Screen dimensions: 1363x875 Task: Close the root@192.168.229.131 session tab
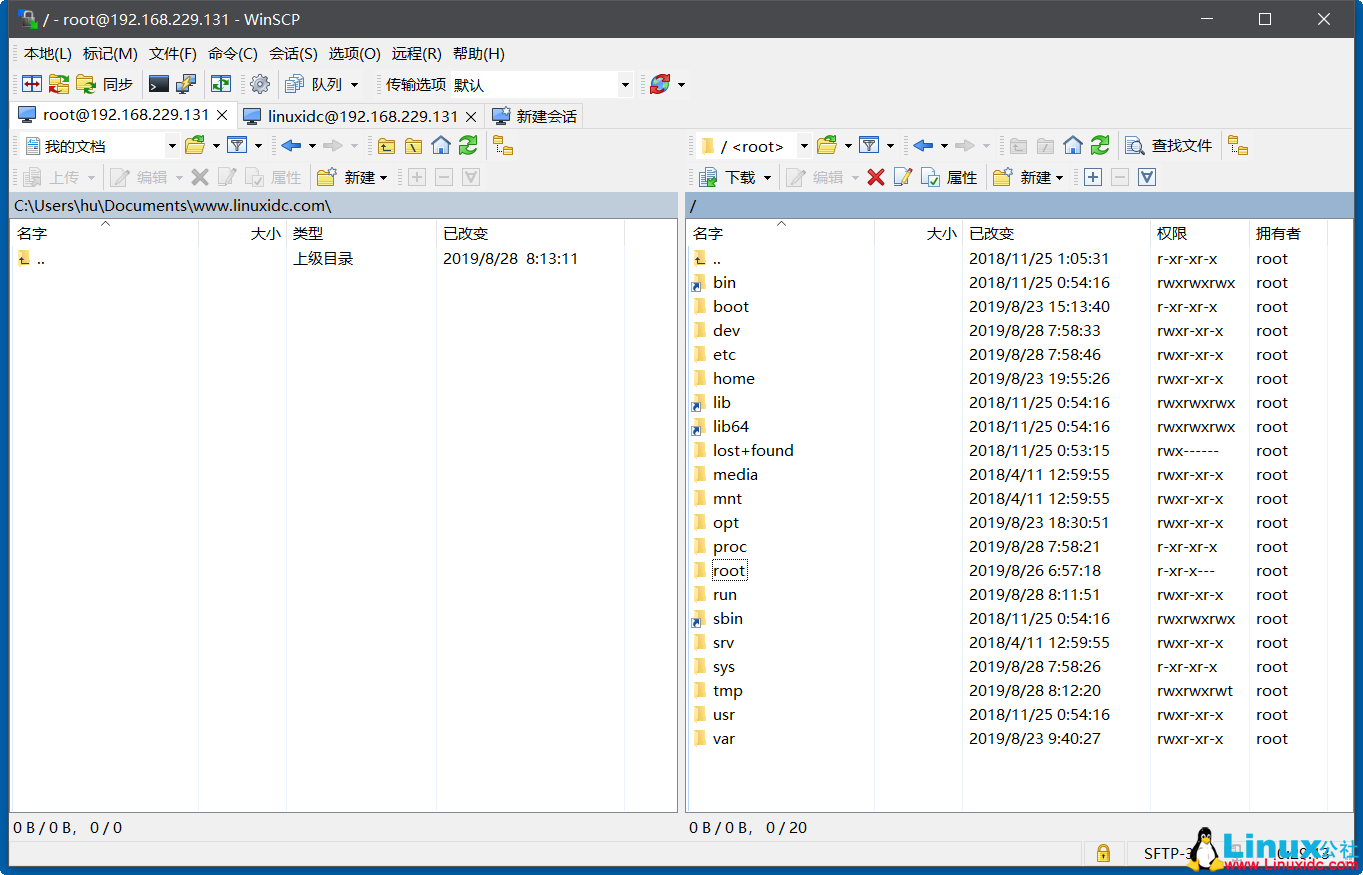pos(222,115)
